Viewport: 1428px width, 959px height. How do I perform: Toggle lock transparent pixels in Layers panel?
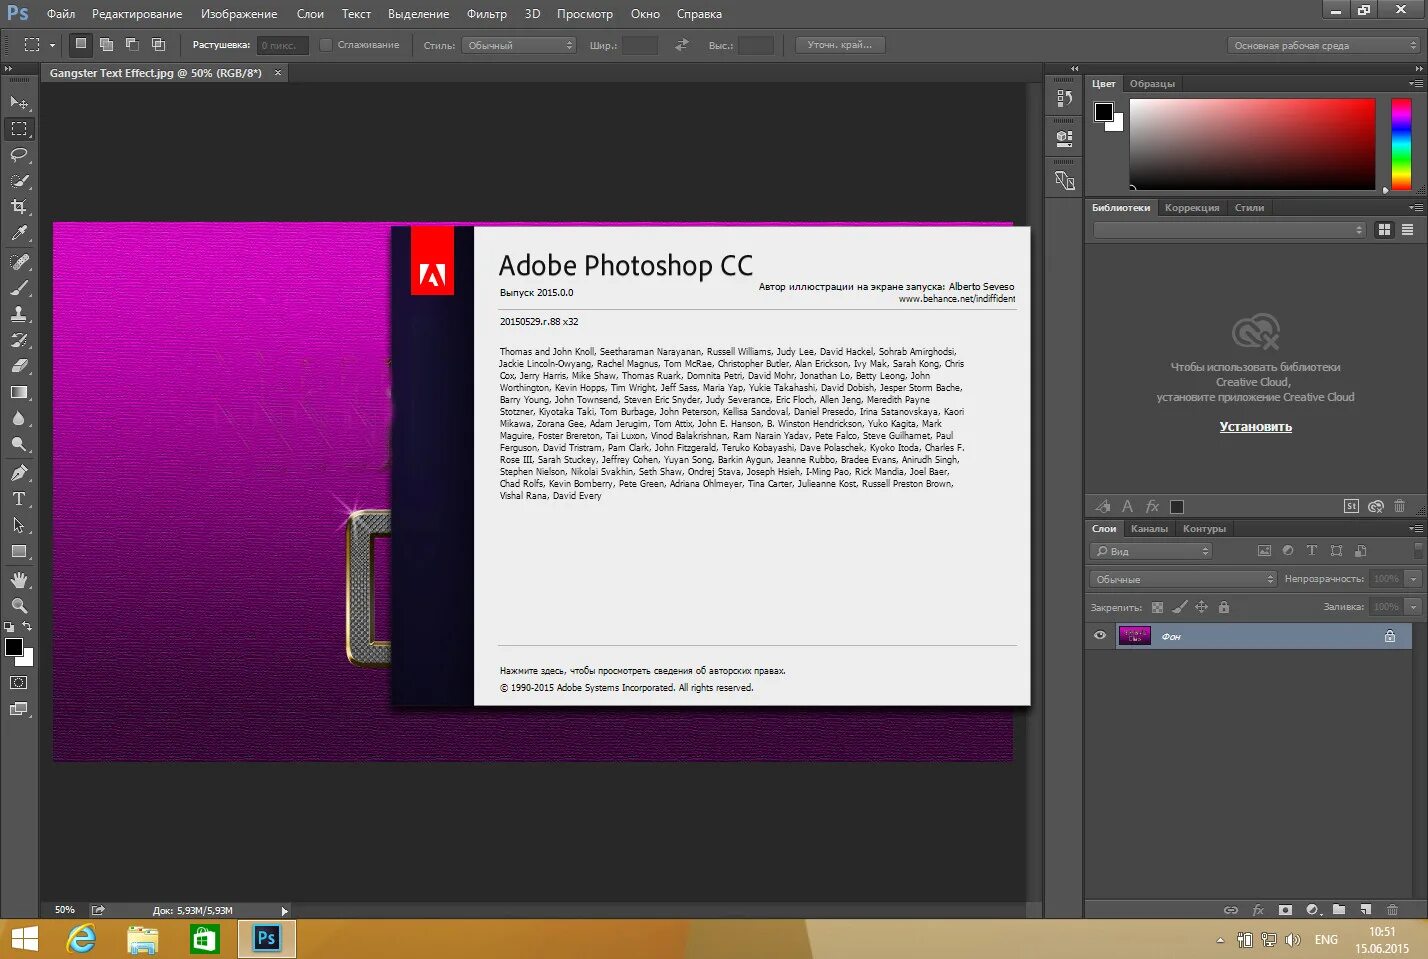tap(1157, 607)
